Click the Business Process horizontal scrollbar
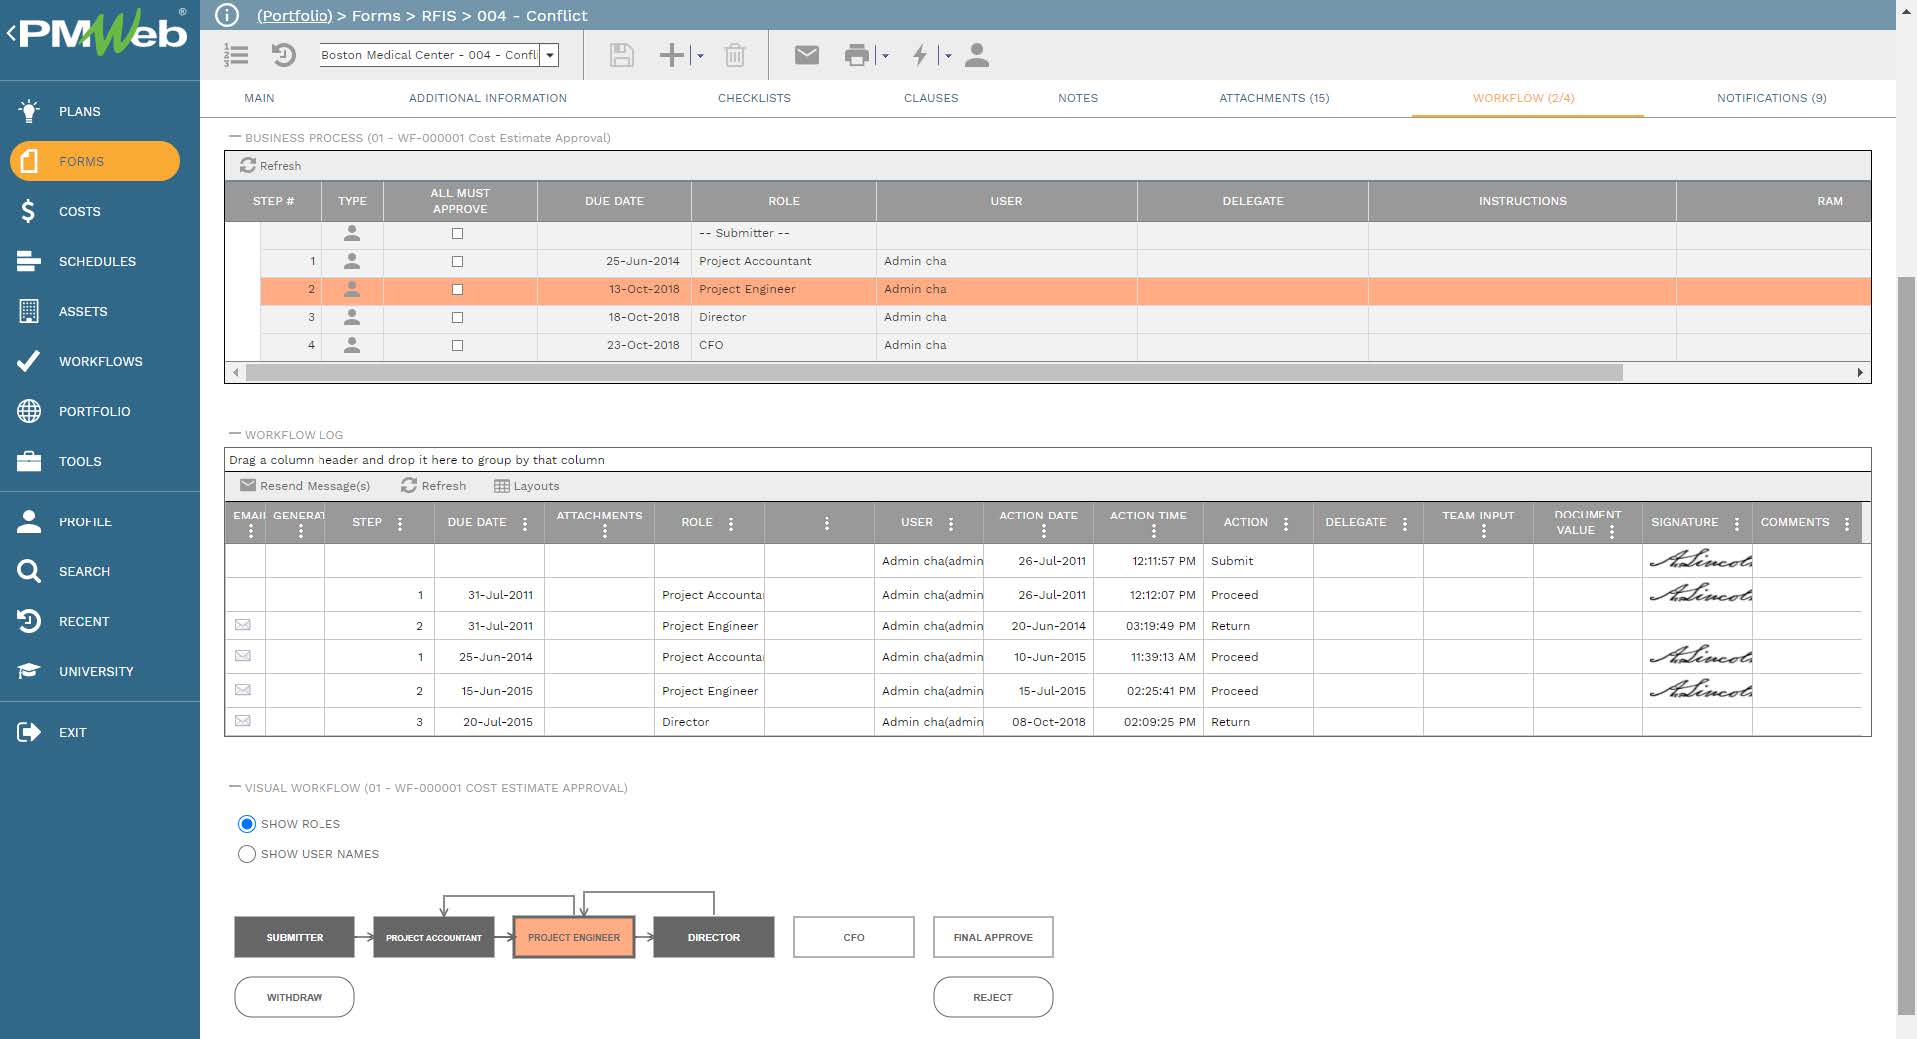Screen dimensions: 1917x1039 (934, 372)
